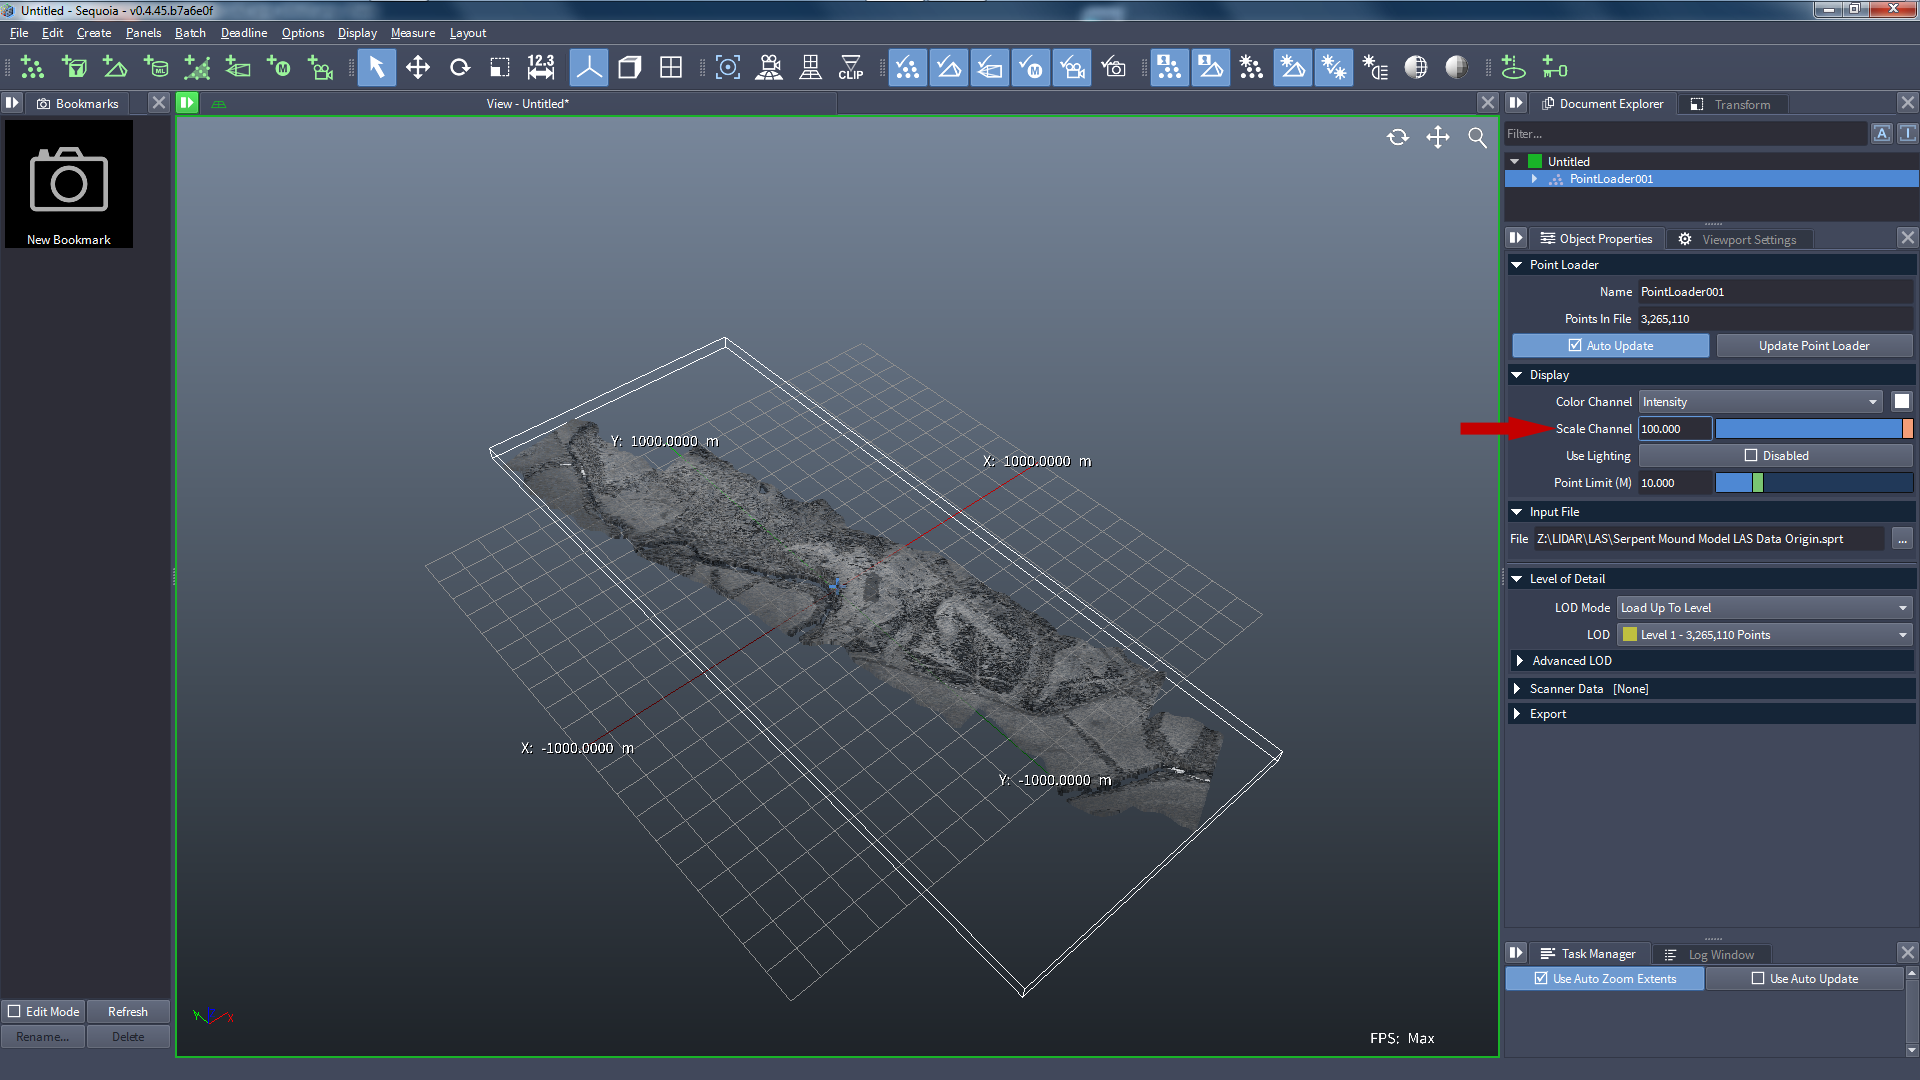This screenshot has height=1080, width=1920.
Task: Click the Update Point Loader button
Action: point(1814,345)
